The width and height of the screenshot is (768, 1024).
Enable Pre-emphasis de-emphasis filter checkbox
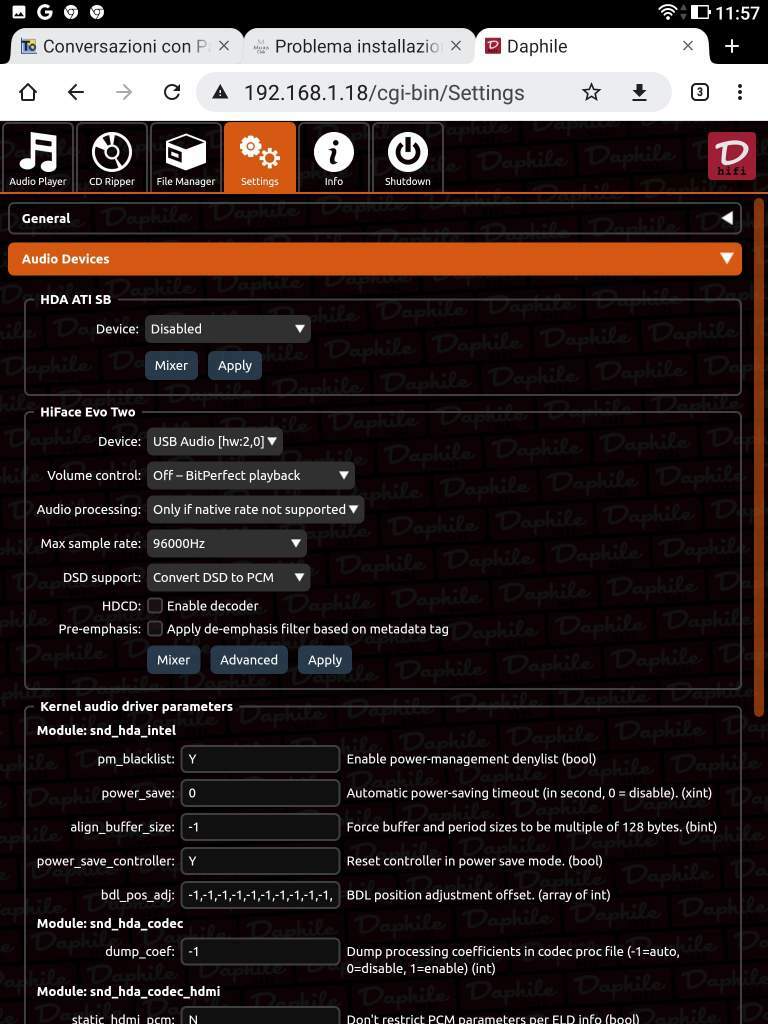(155, 629)
